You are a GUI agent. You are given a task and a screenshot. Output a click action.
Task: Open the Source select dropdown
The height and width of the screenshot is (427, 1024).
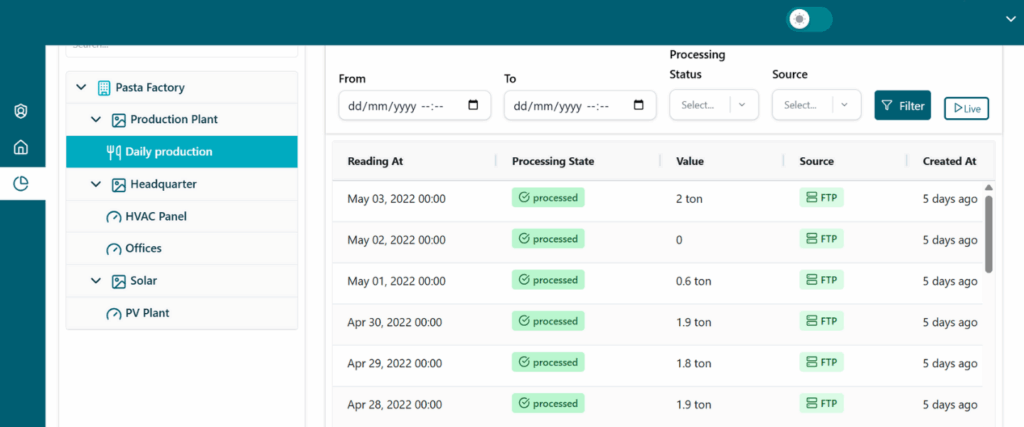pyautogui.click(x=816, y=105)
